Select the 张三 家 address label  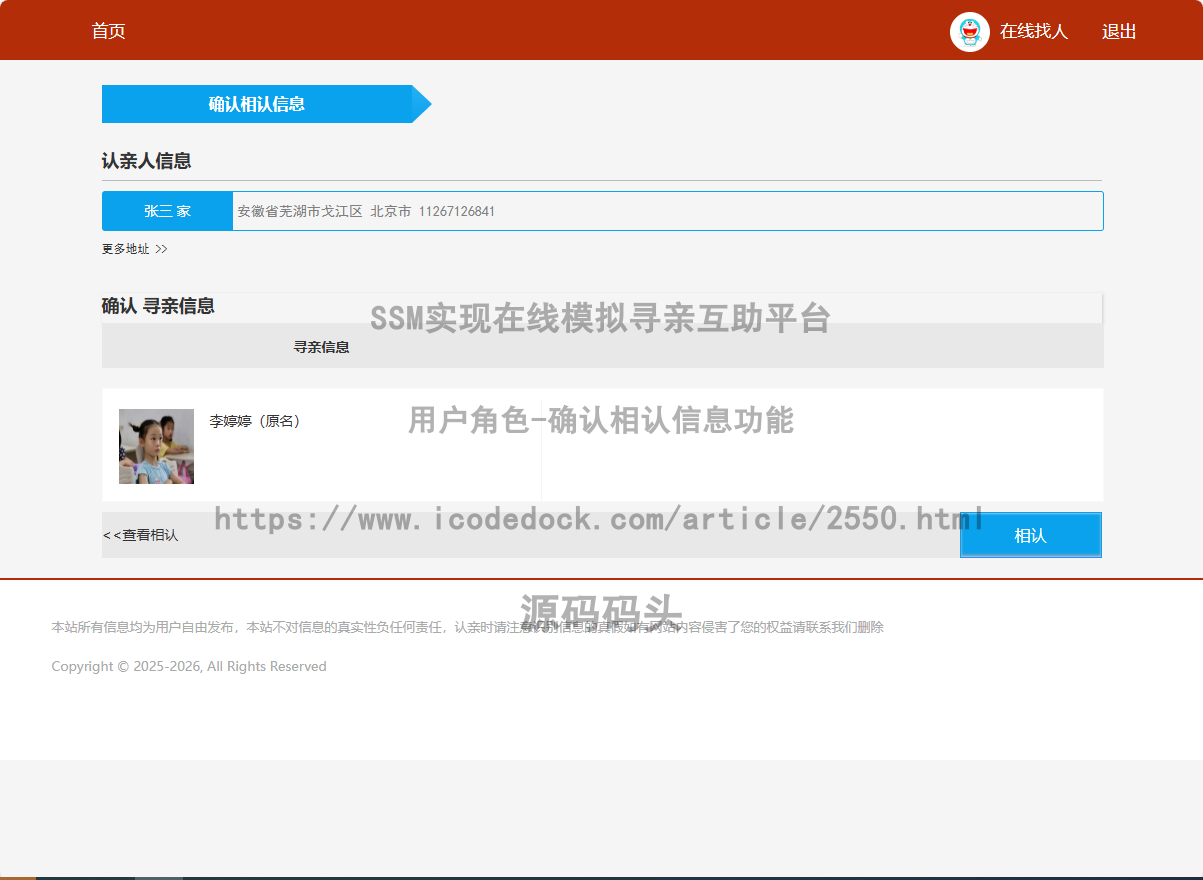167,211
